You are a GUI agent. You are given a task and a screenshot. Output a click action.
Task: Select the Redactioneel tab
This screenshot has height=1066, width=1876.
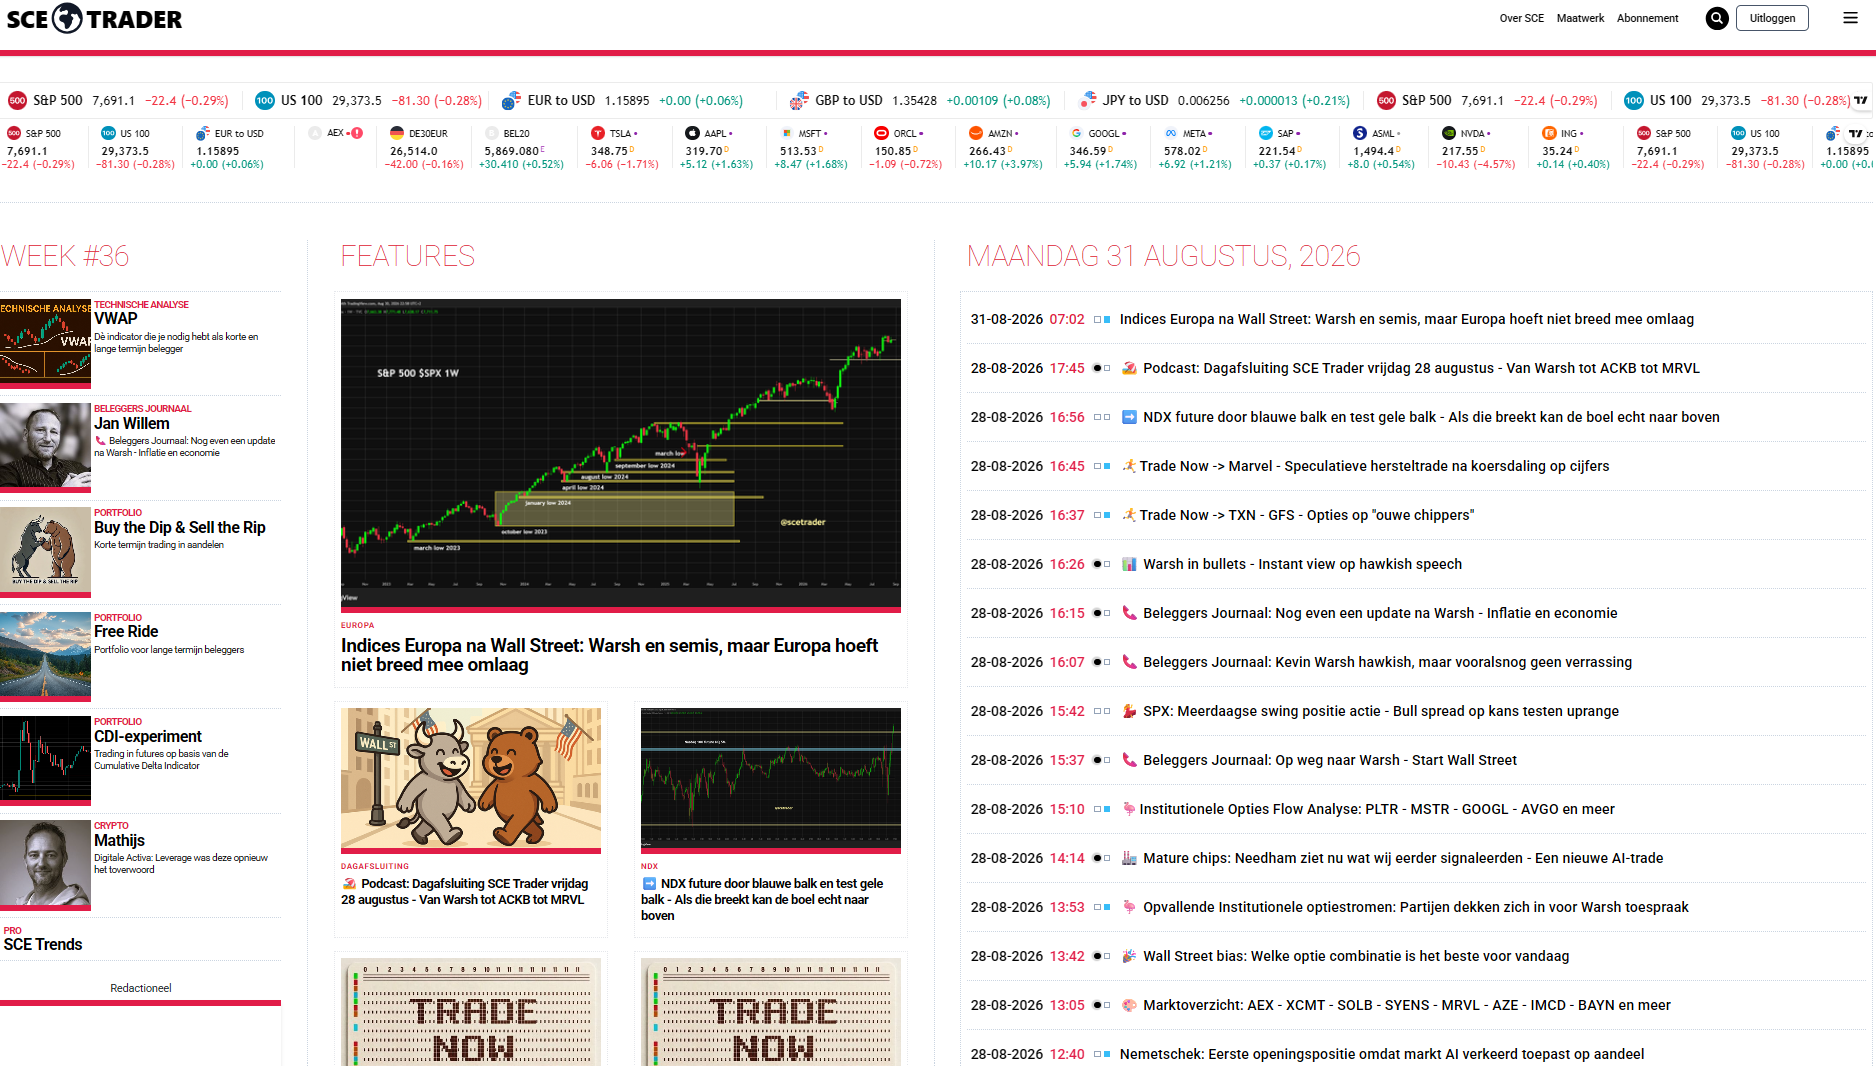coord(141,988)
